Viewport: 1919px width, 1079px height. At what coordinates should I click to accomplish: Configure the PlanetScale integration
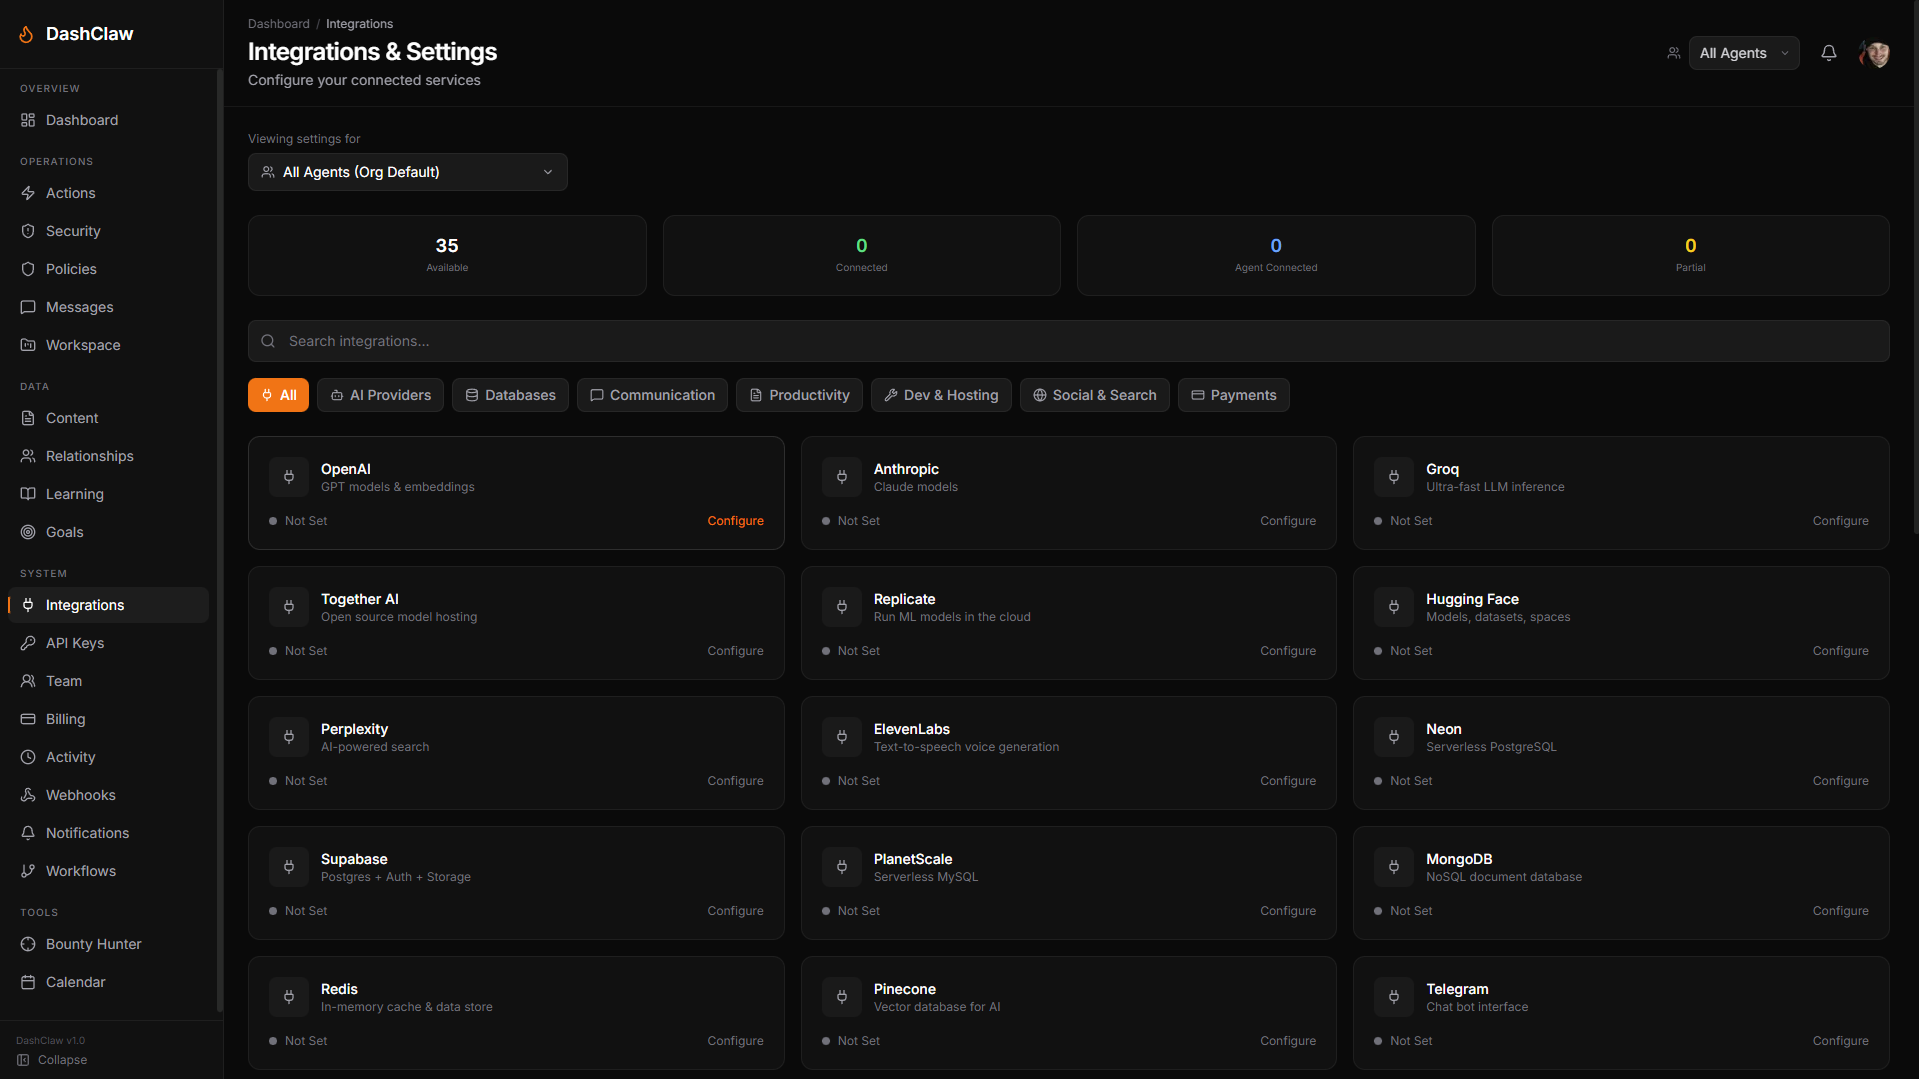point(1288,911)
